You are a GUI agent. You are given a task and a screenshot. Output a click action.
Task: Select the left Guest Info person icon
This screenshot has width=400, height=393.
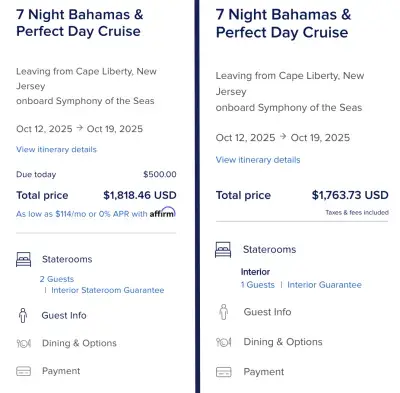click(23, 315)
